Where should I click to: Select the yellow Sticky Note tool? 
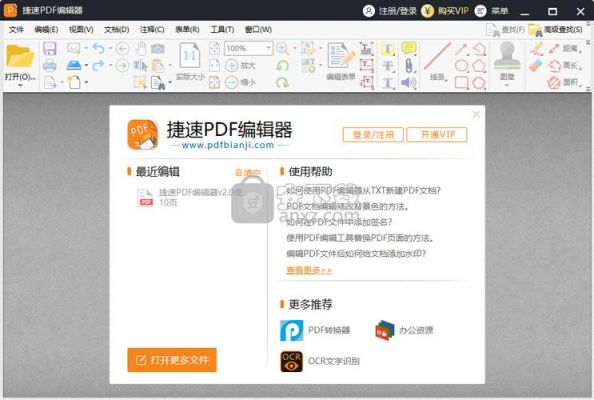click(x=409, y=48)
